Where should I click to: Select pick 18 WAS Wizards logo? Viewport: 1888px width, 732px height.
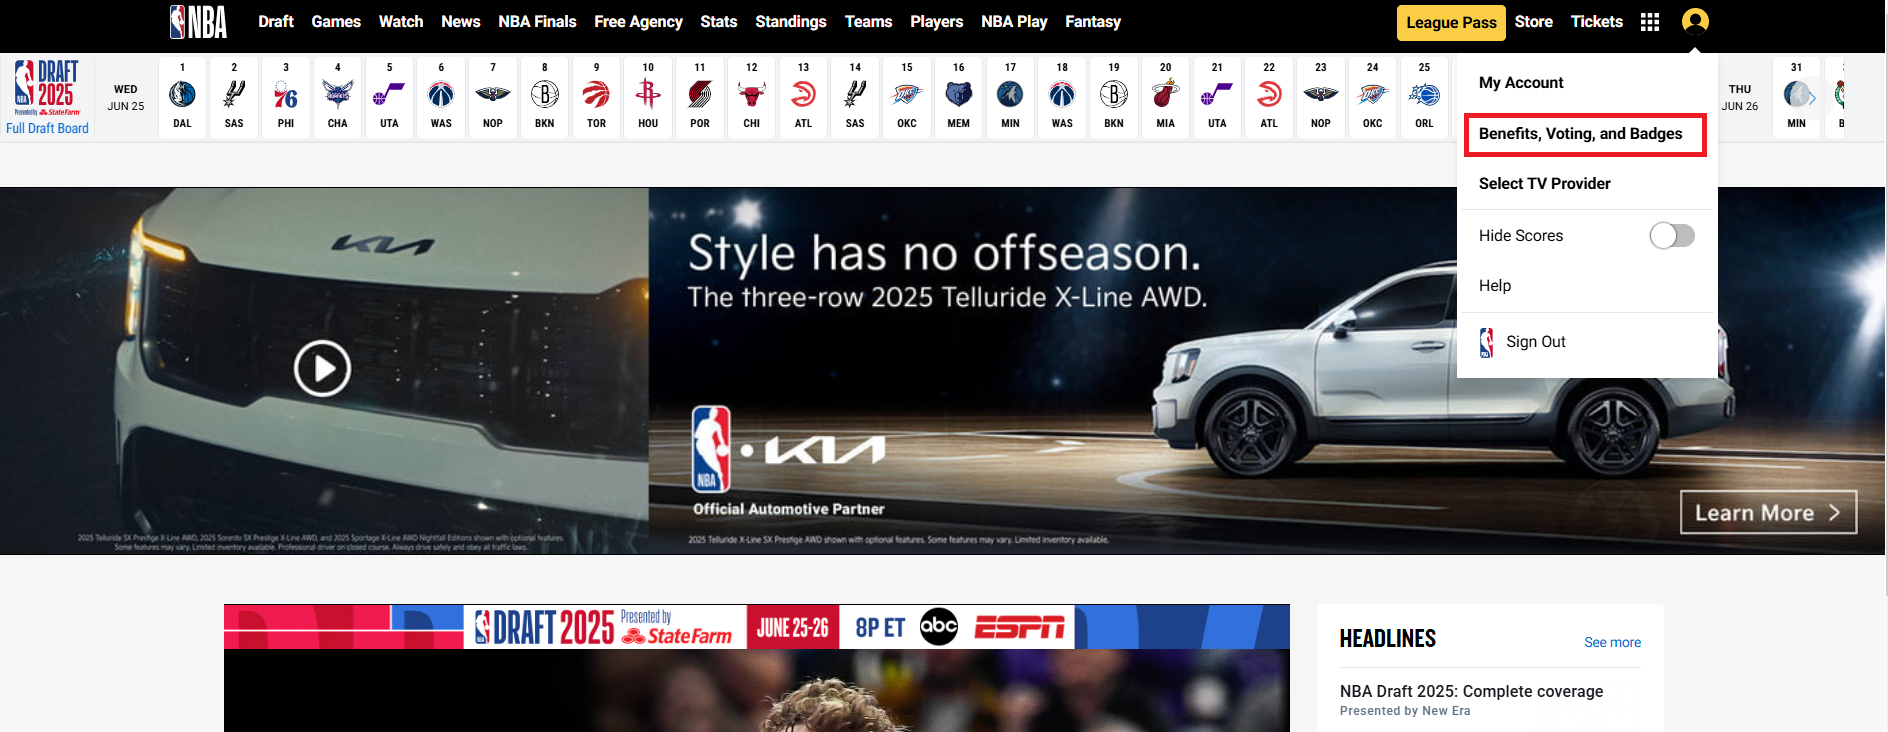pos(1062,94)
